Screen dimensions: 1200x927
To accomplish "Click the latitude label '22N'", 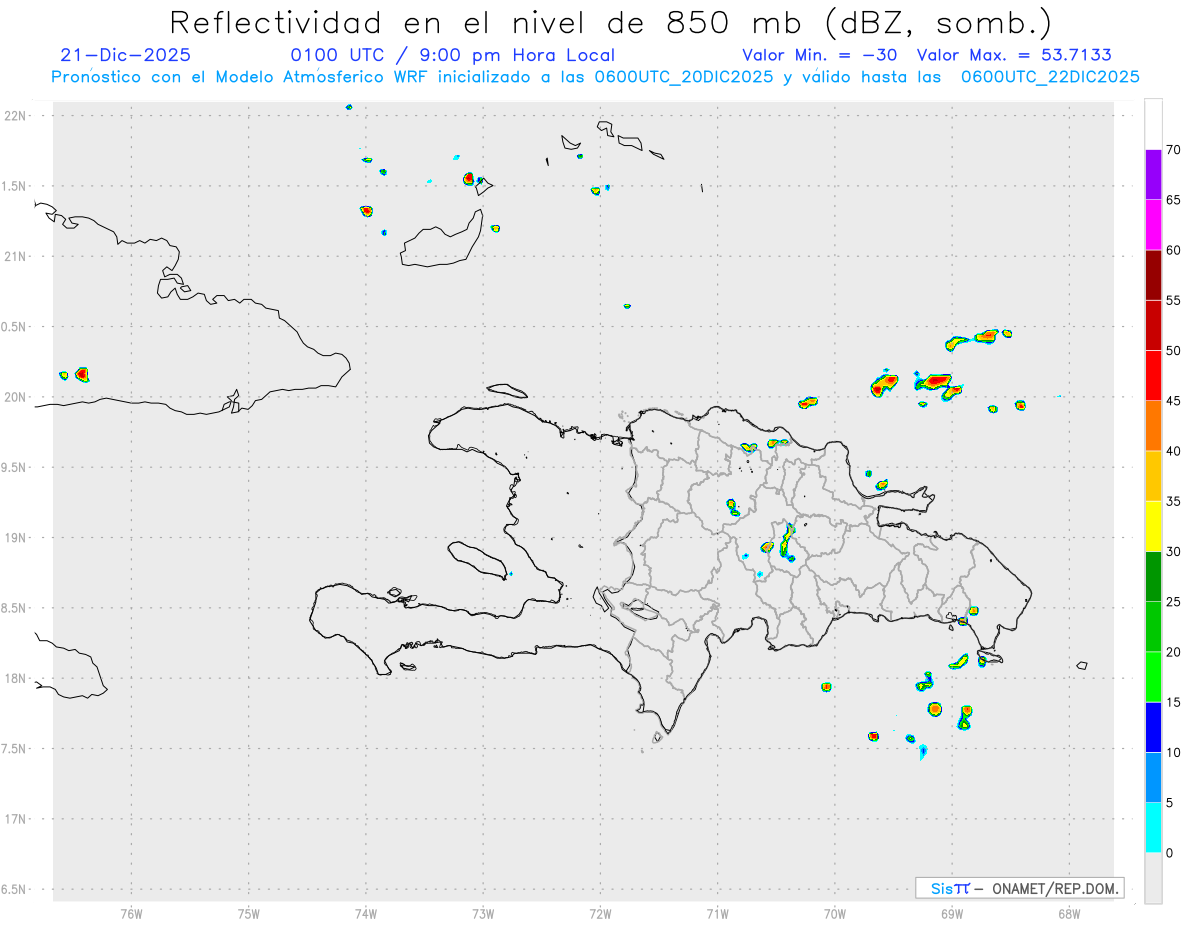I will click(x=15, y=116).
